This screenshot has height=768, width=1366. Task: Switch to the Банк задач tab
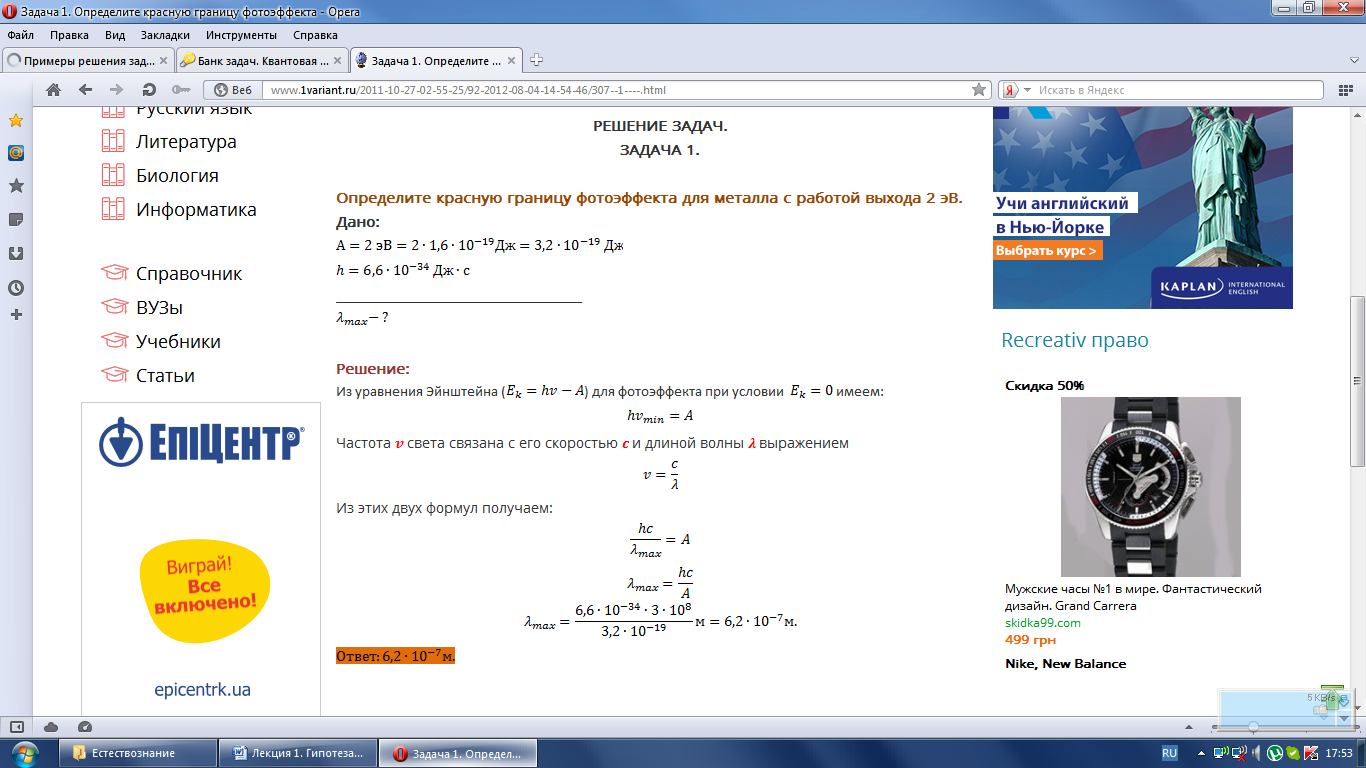[262, 60]
